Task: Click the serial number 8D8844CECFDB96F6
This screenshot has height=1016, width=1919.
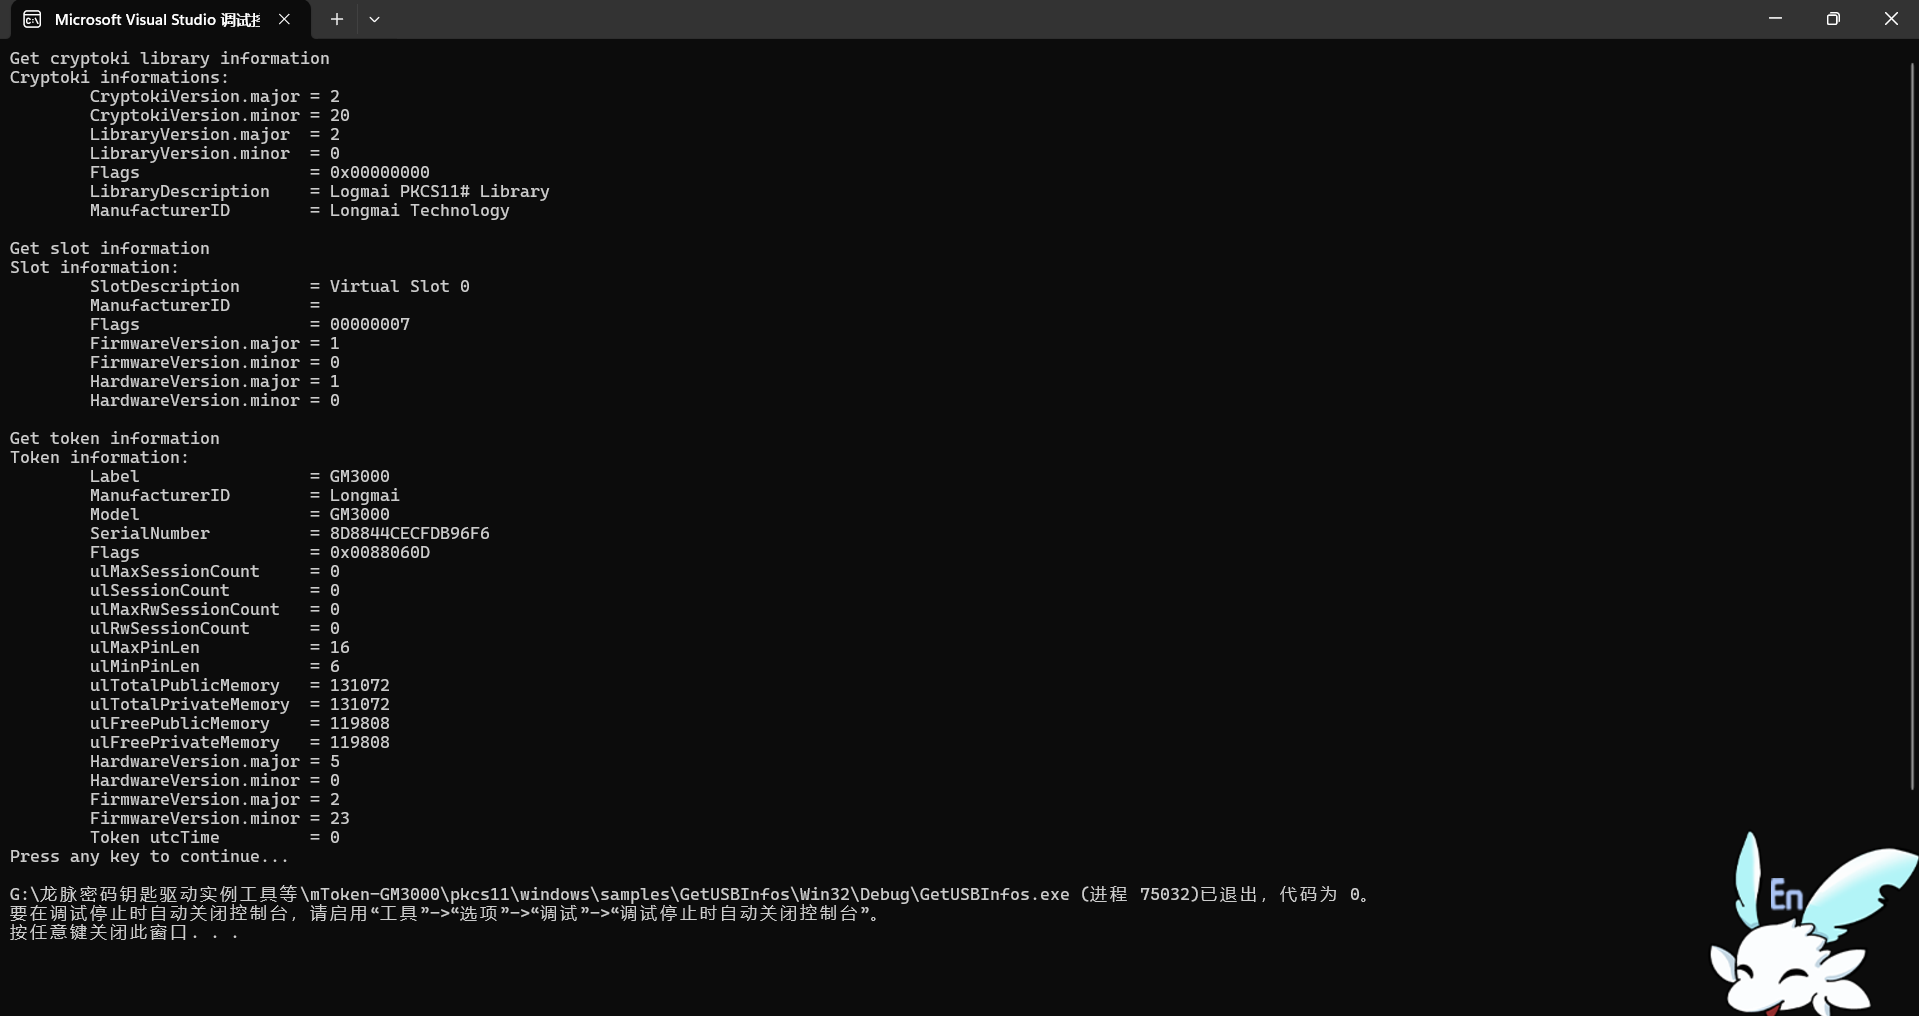Action: coord(410,533)
